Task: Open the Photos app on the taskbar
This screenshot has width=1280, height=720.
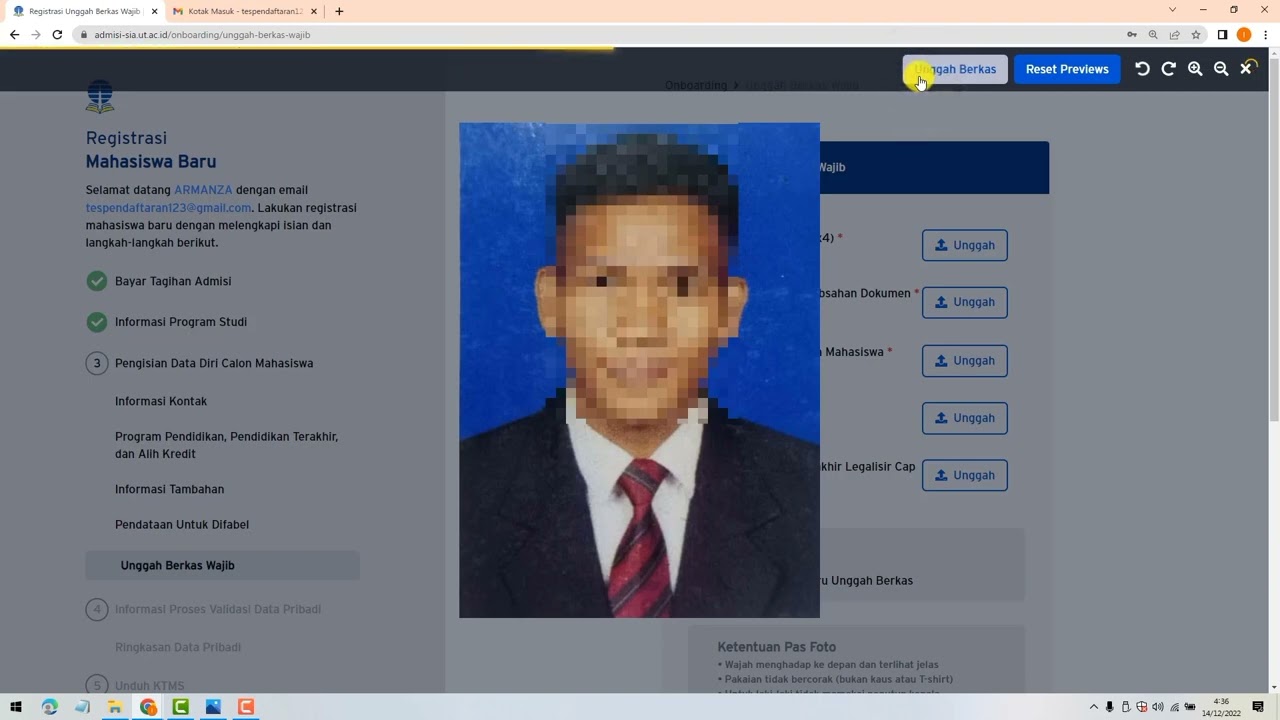Action: click(213, 707)
